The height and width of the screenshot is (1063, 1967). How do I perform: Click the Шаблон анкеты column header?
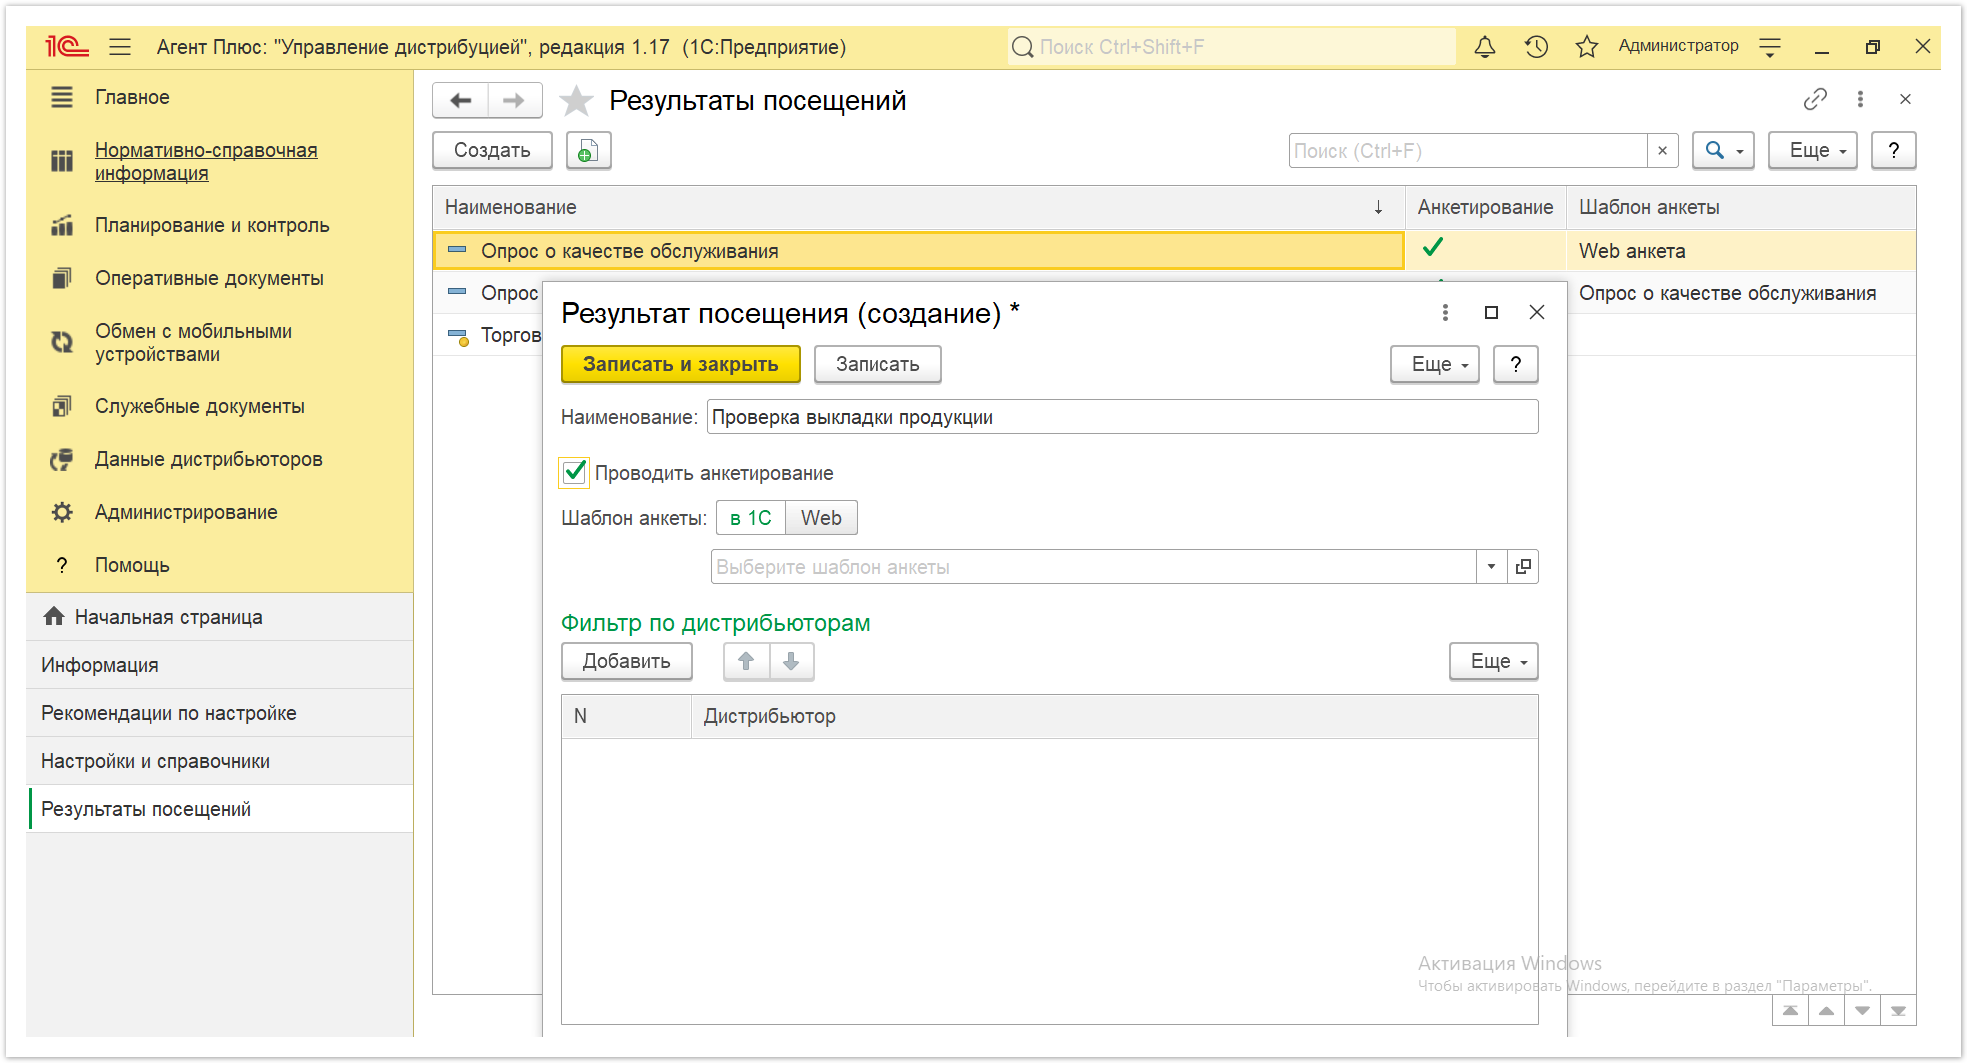tap(1741, 207)
